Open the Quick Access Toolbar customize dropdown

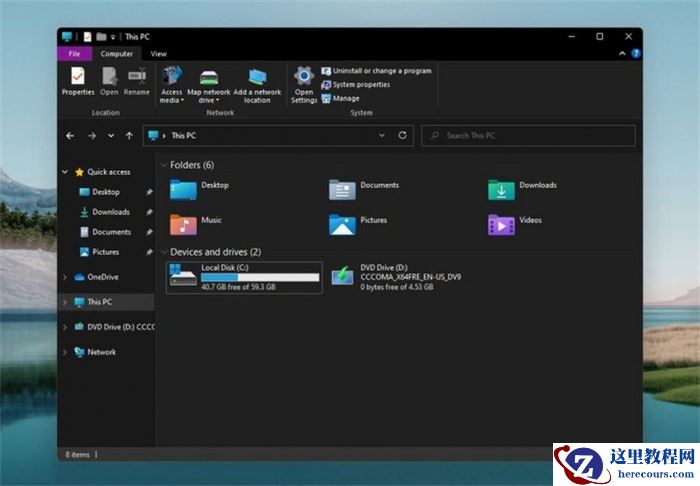pos(113,37)
